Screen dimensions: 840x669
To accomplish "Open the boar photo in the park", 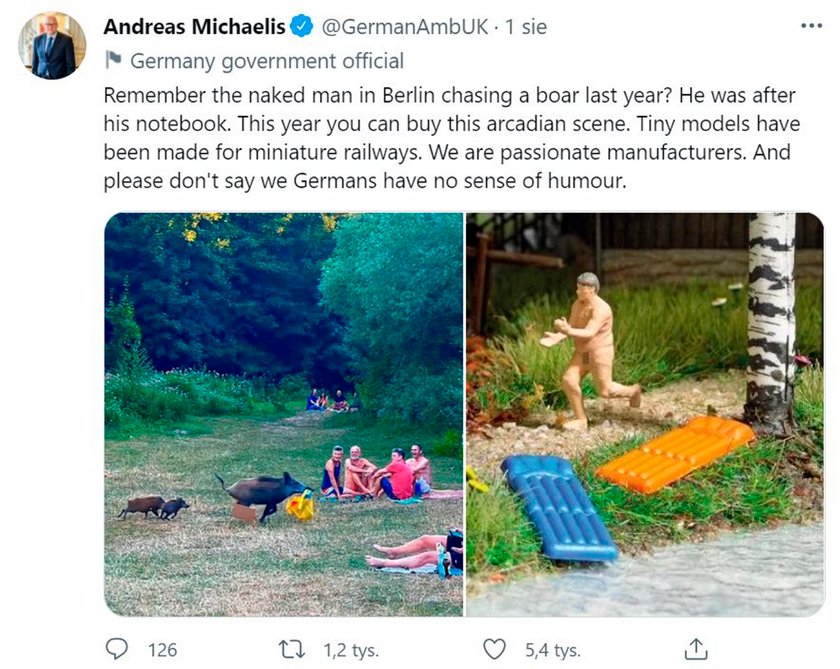I will tap(283, 415).
